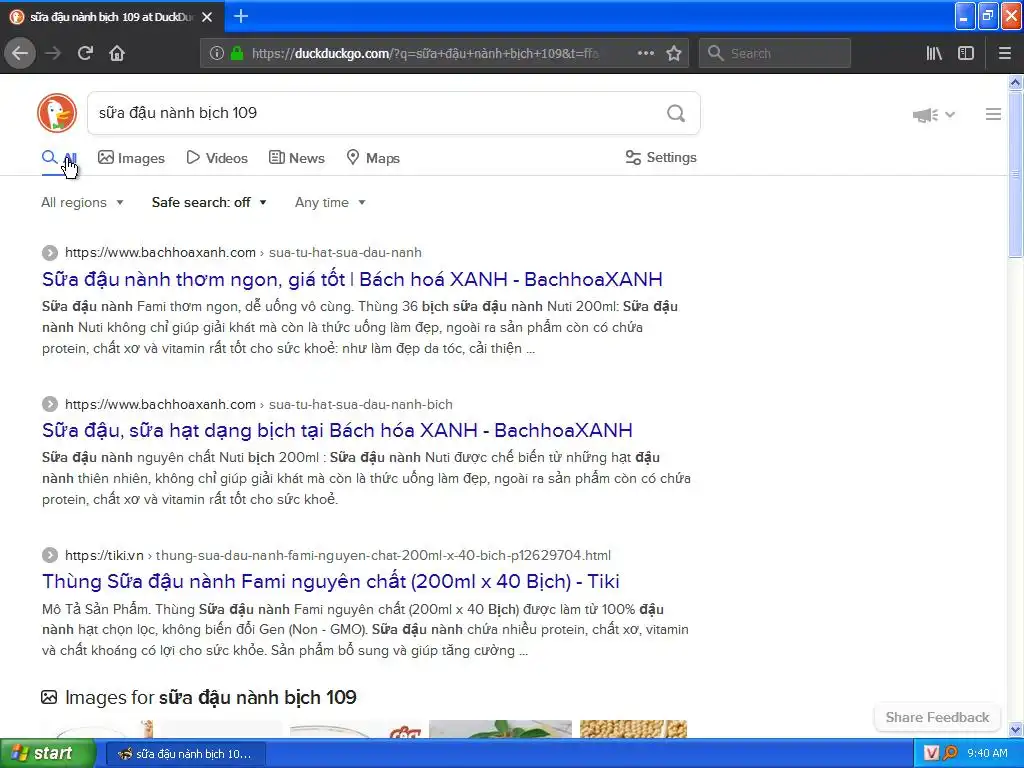This screenshot has height=768, width=1024.
Task: Open search Settings
Action: [661, 157]
